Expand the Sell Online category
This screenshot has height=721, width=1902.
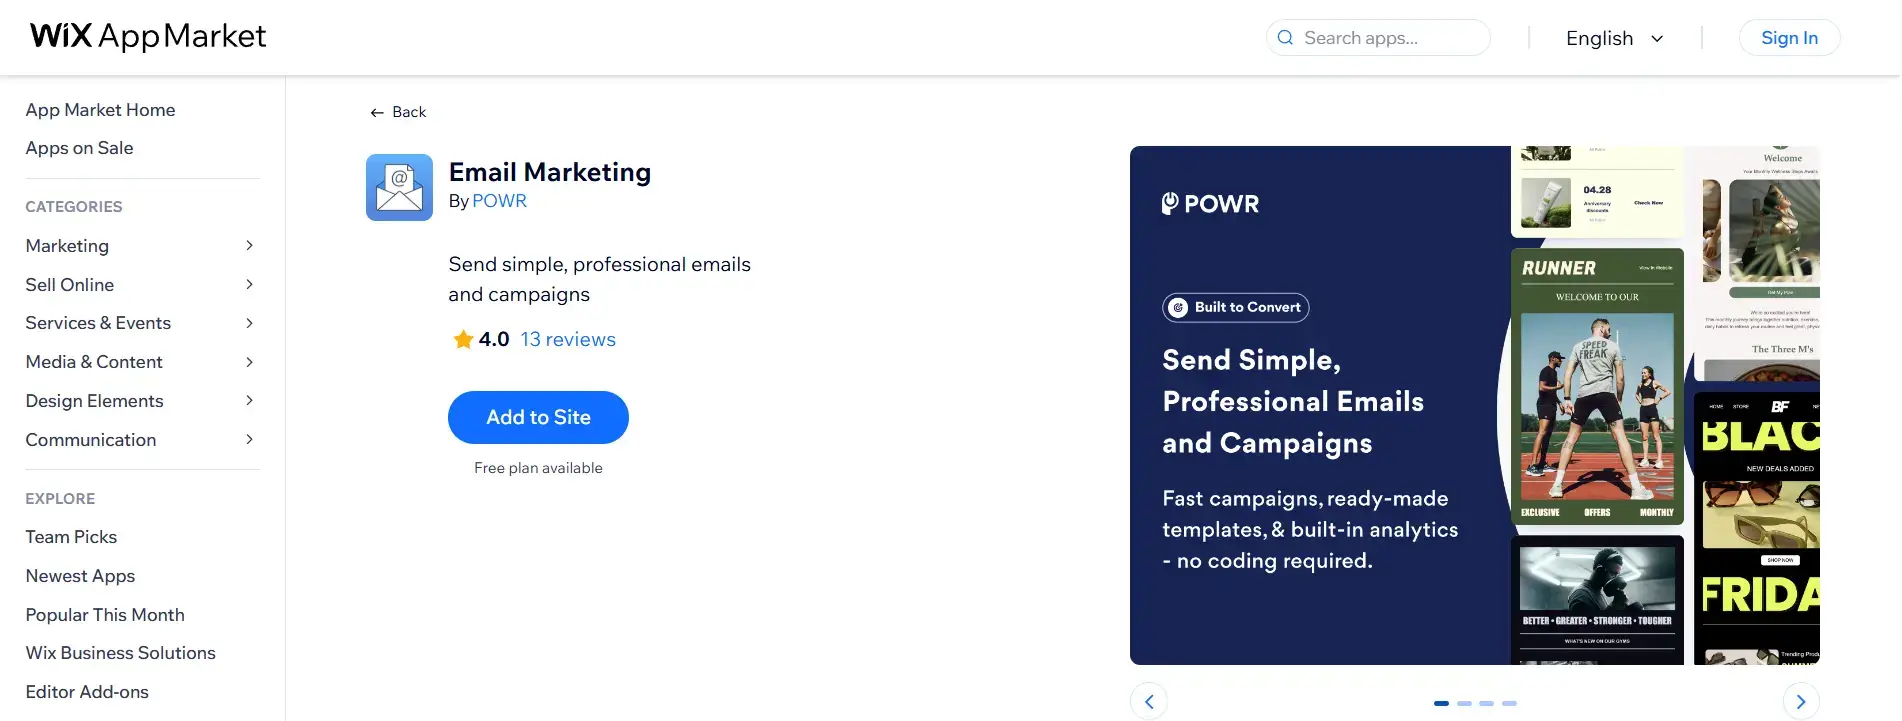click(x=141, y=285)
